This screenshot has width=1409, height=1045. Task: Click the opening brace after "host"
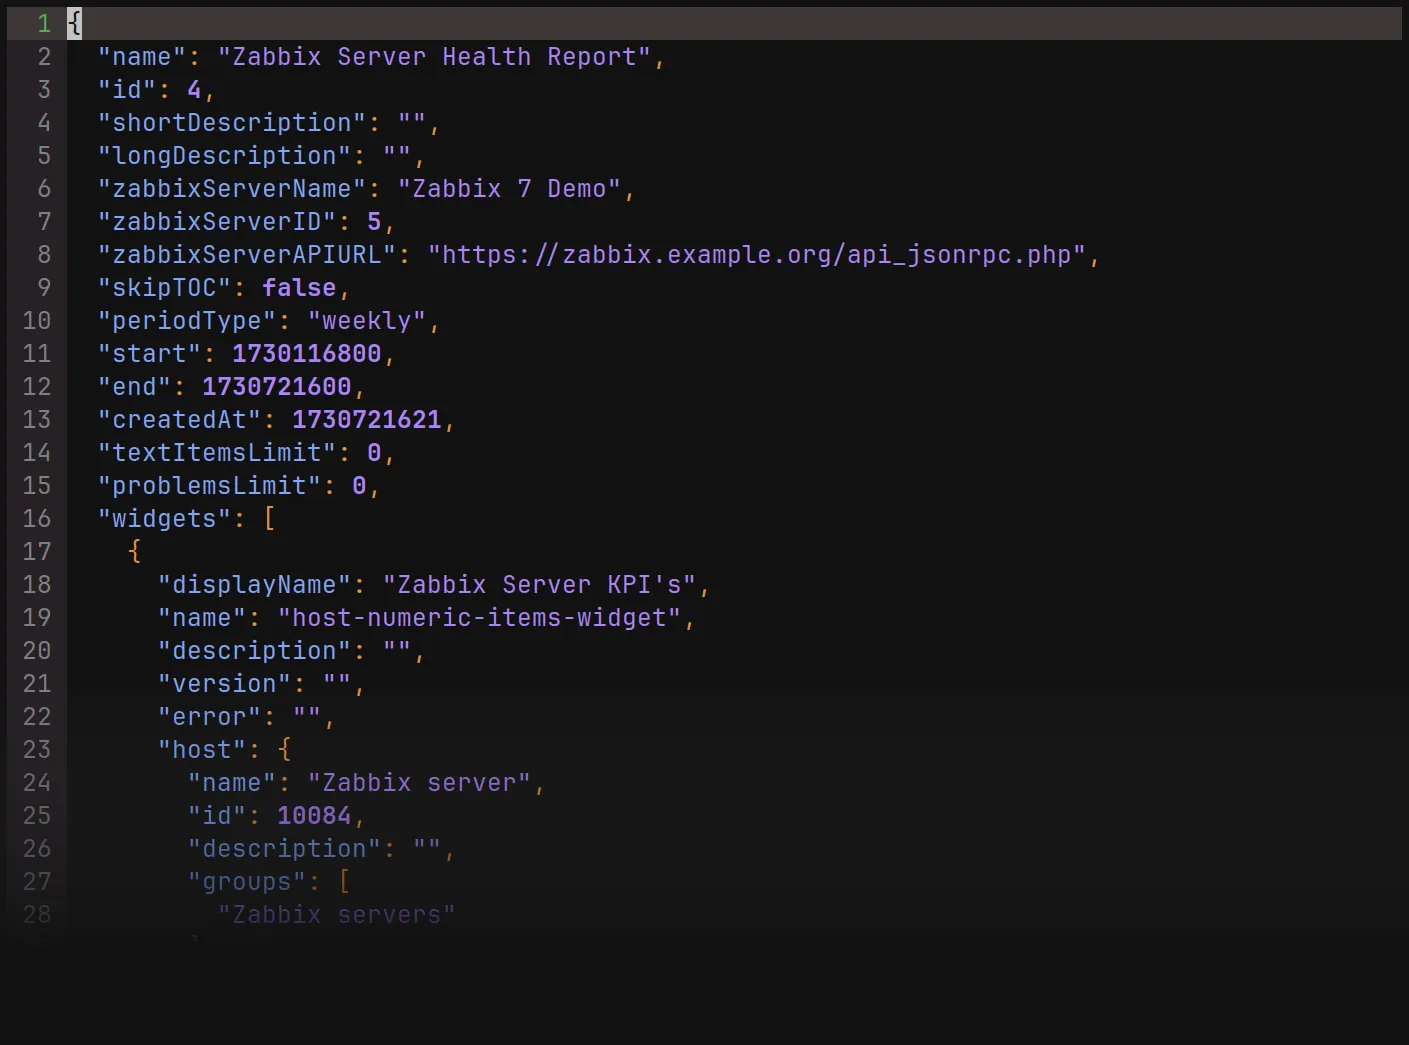tap(284, 750)
